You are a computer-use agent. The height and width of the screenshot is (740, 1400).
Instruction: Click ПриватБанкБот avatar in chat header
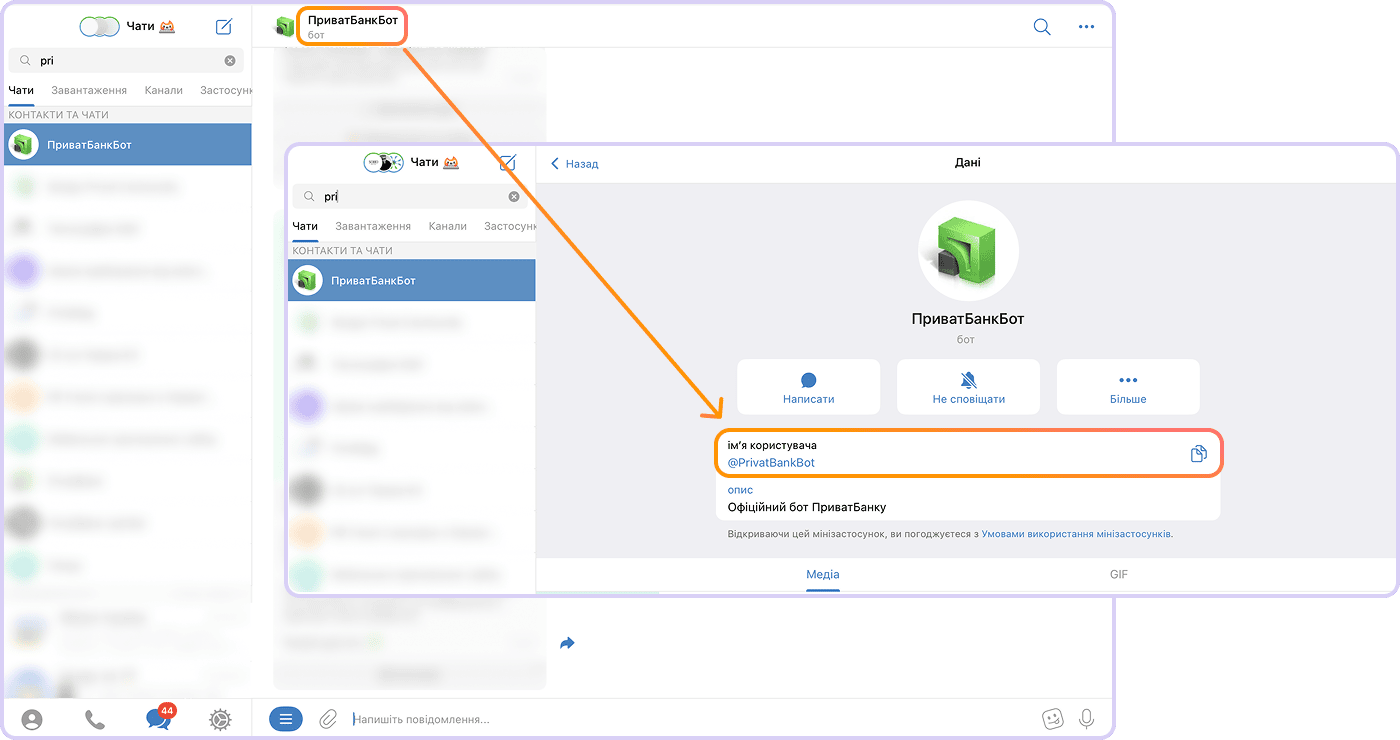(286, 26)
